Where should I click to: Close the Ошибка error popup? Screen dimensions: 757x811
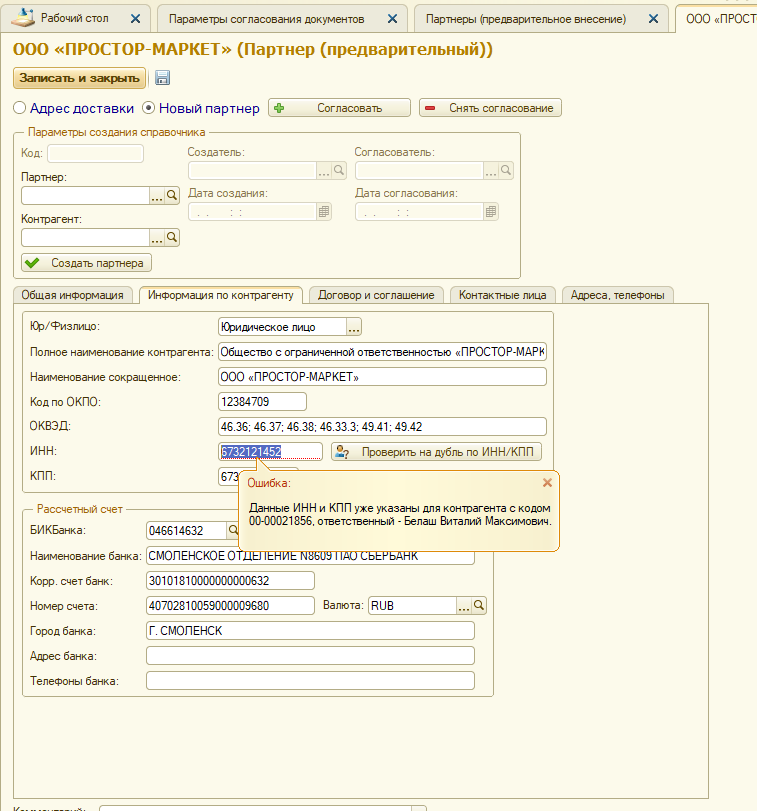(x=547, y=482)
